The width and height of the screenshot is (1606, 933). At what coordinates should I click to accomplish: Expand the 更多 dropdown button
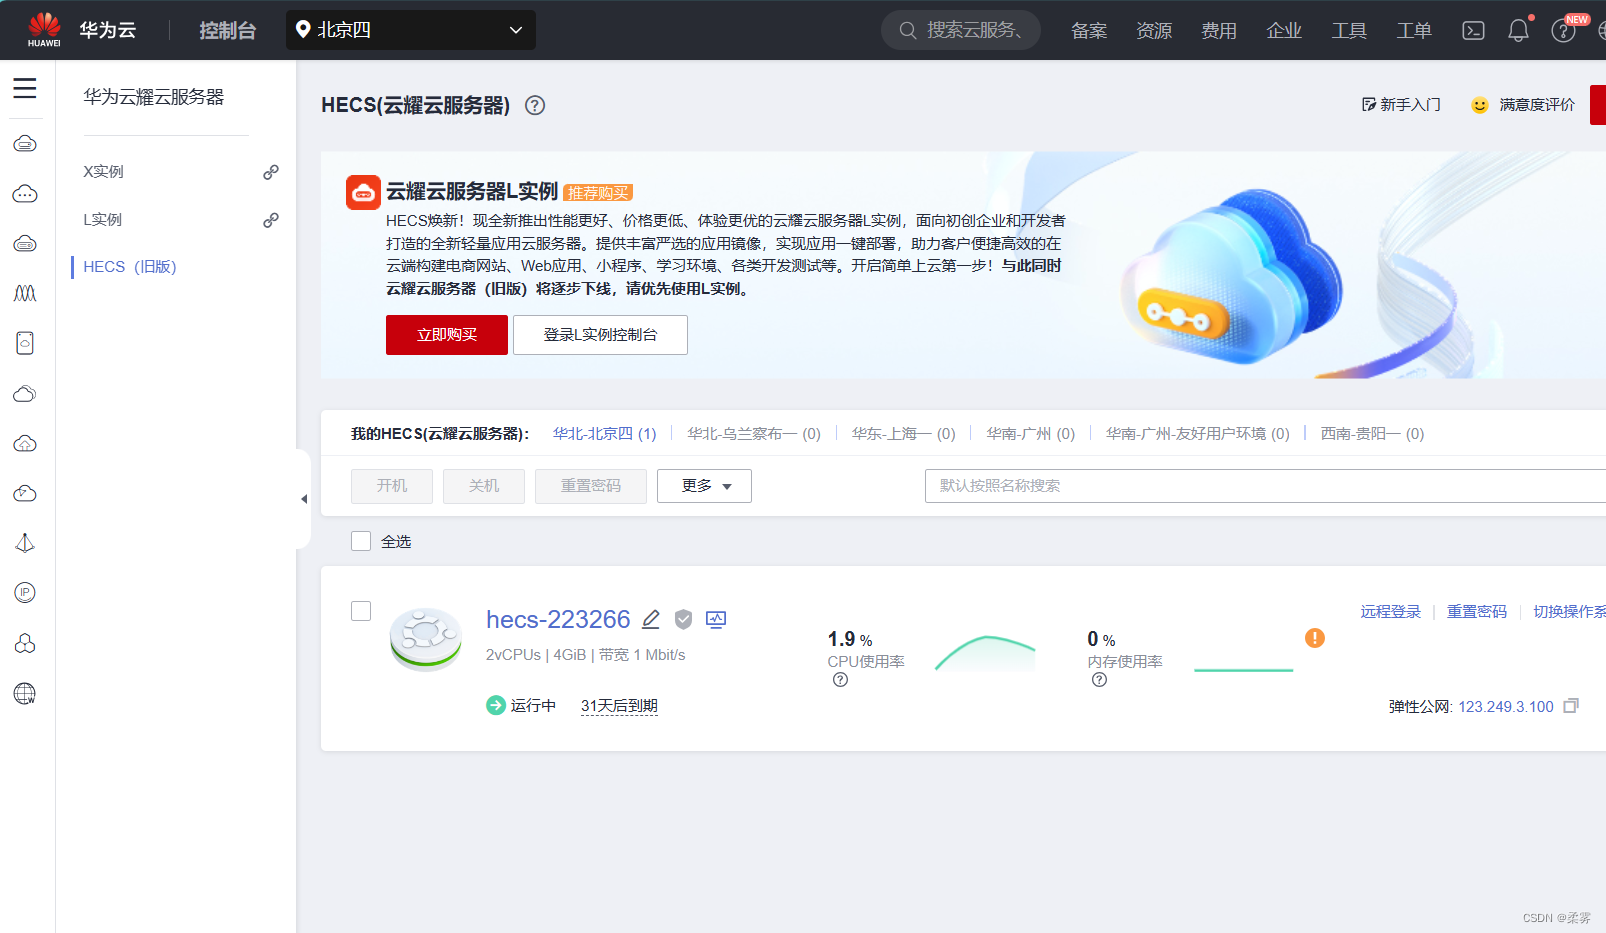coord(704,486)
